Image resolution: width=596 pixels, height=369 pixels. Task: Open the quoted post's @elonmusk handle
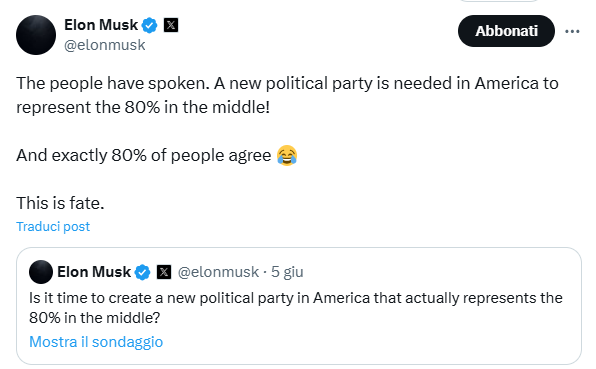pos(218,272)
